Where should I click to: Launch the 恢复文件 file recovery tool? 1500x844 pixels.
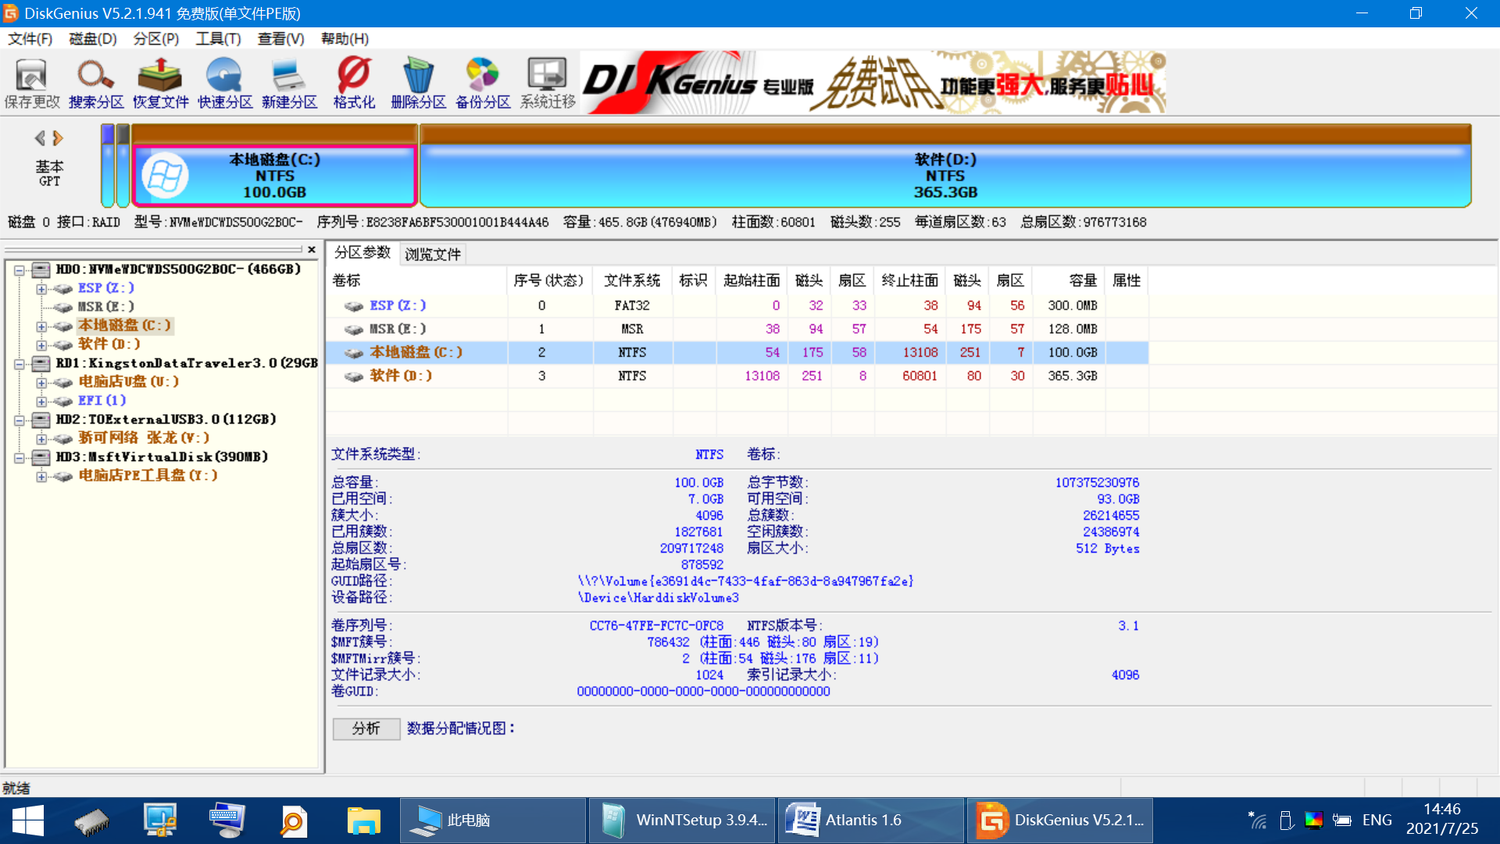pos(160,83)
